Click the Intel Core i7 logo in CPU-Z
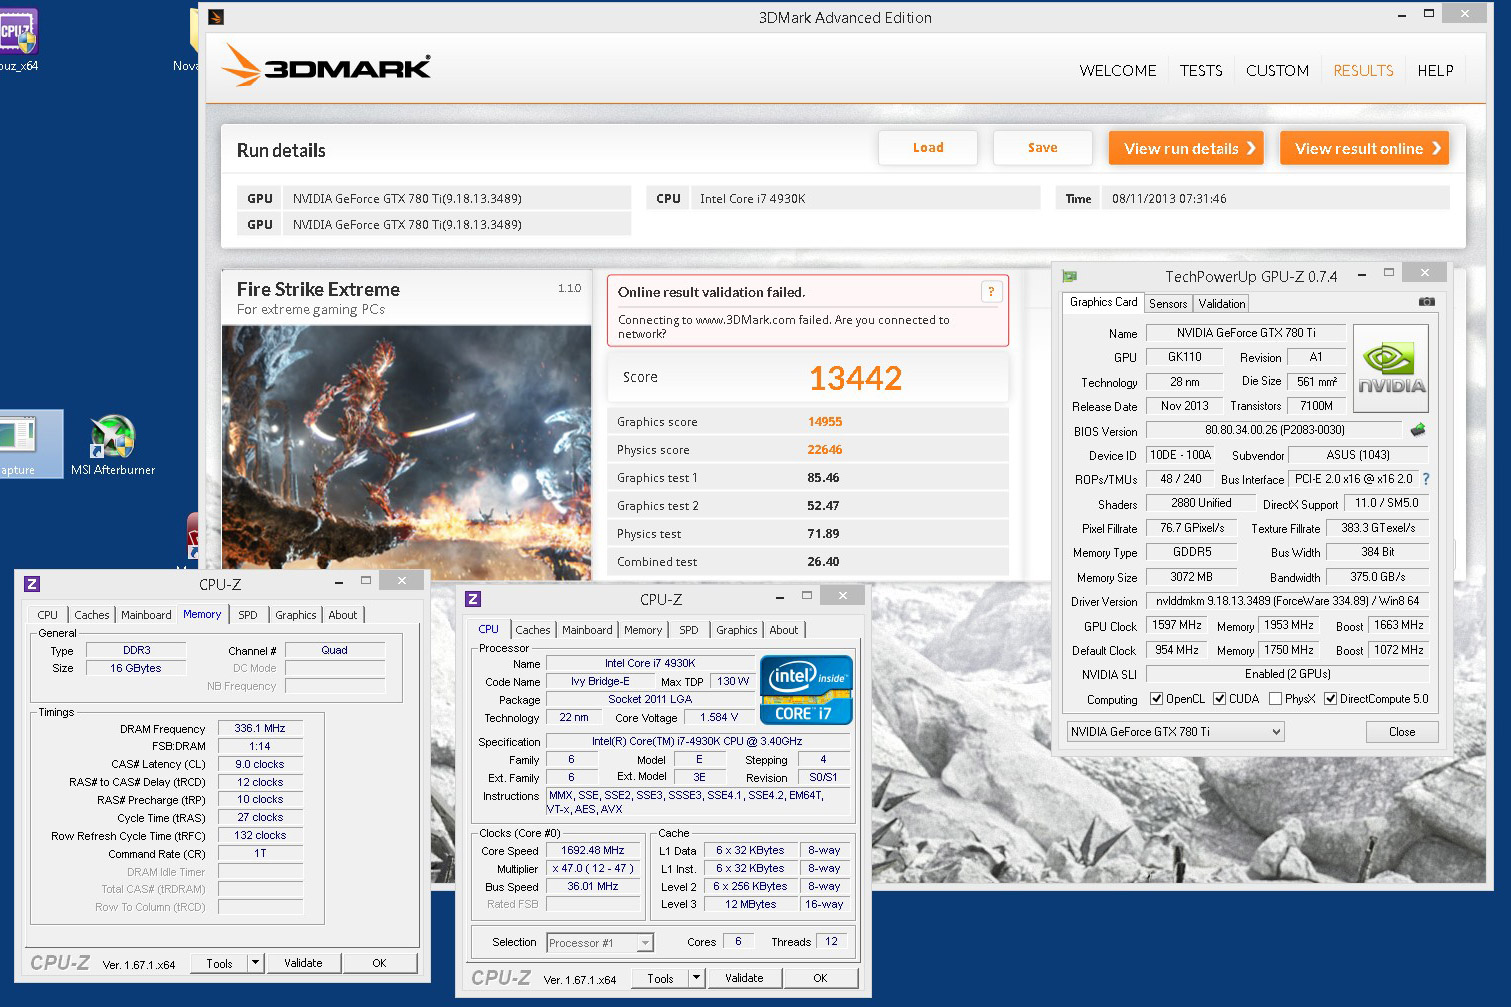This screenshot has width=1511, height=1007. click(x=806, y=690)
